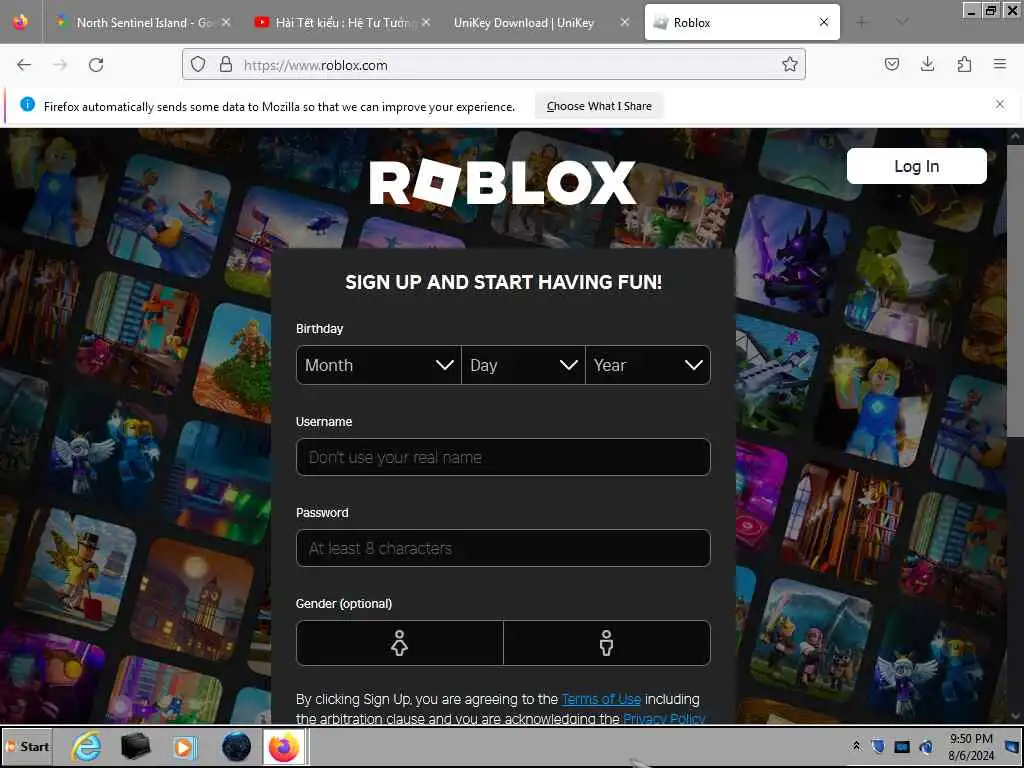1024x768 pixels.
Task: Close the Hài Tết kiểu YouTube tab
Action: point(426,22)
